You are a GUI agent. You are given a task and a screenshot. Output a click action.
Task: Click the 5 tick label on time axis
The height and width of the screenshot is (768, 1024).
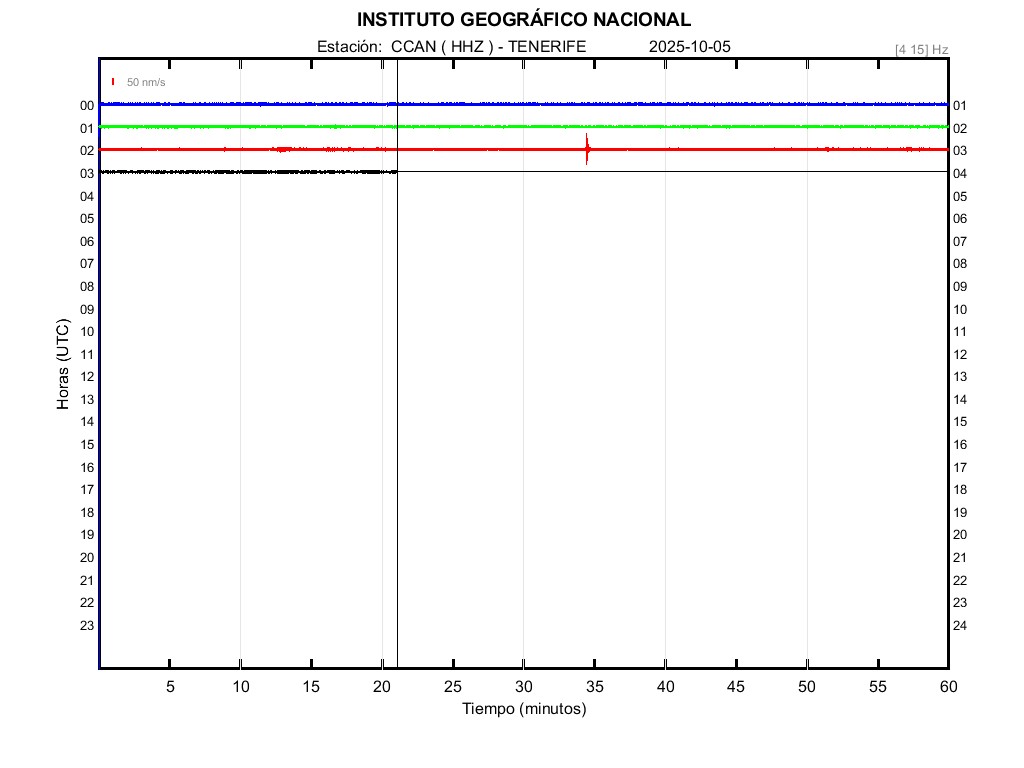pos(170,687)
